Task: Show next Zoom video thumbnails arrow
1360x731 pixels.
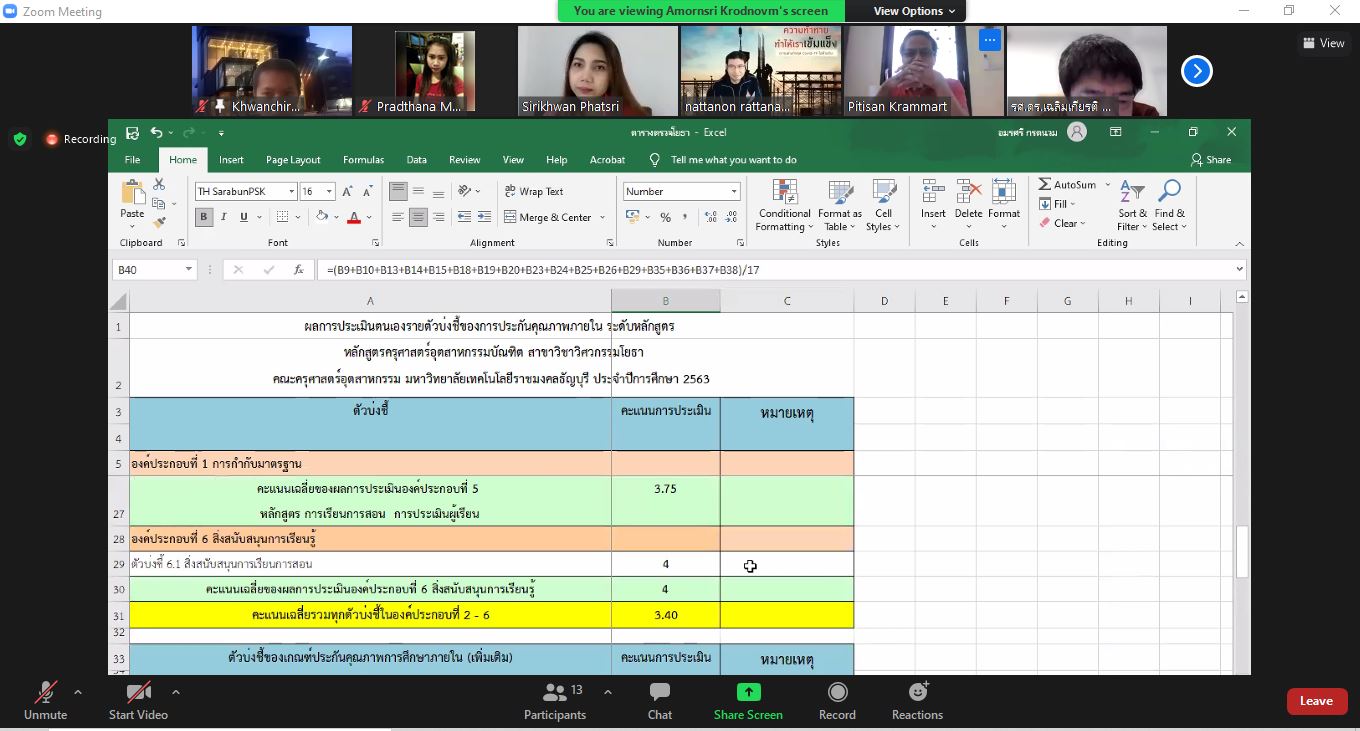Action: coord(1197,71)
